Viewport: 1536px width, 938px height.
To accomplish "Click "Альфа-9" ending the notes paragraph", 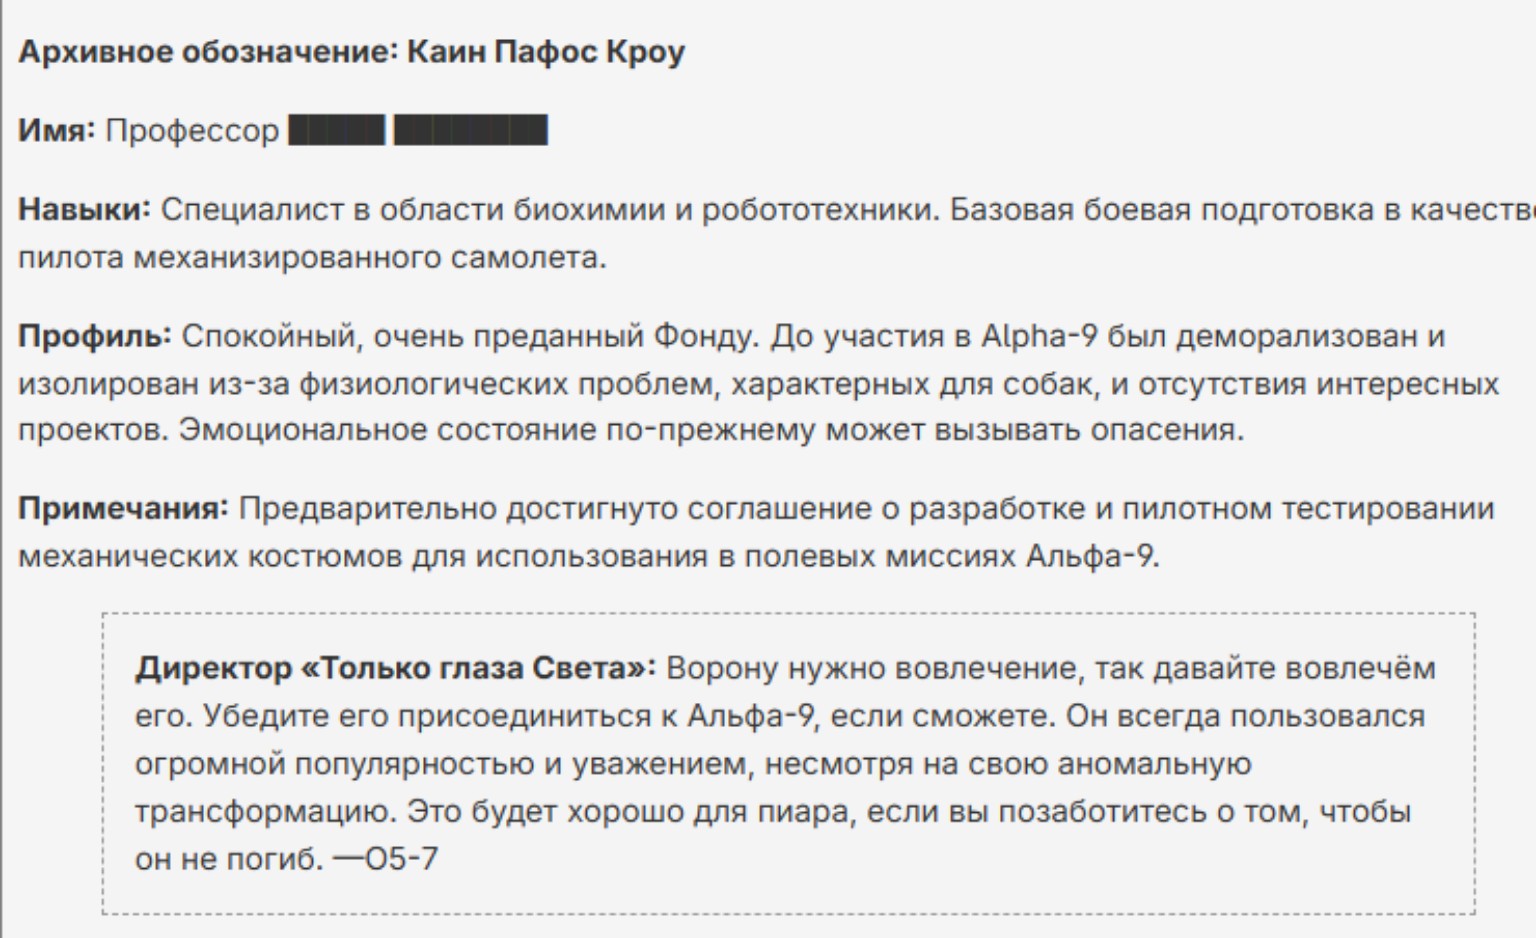I will click(1090, 556).
